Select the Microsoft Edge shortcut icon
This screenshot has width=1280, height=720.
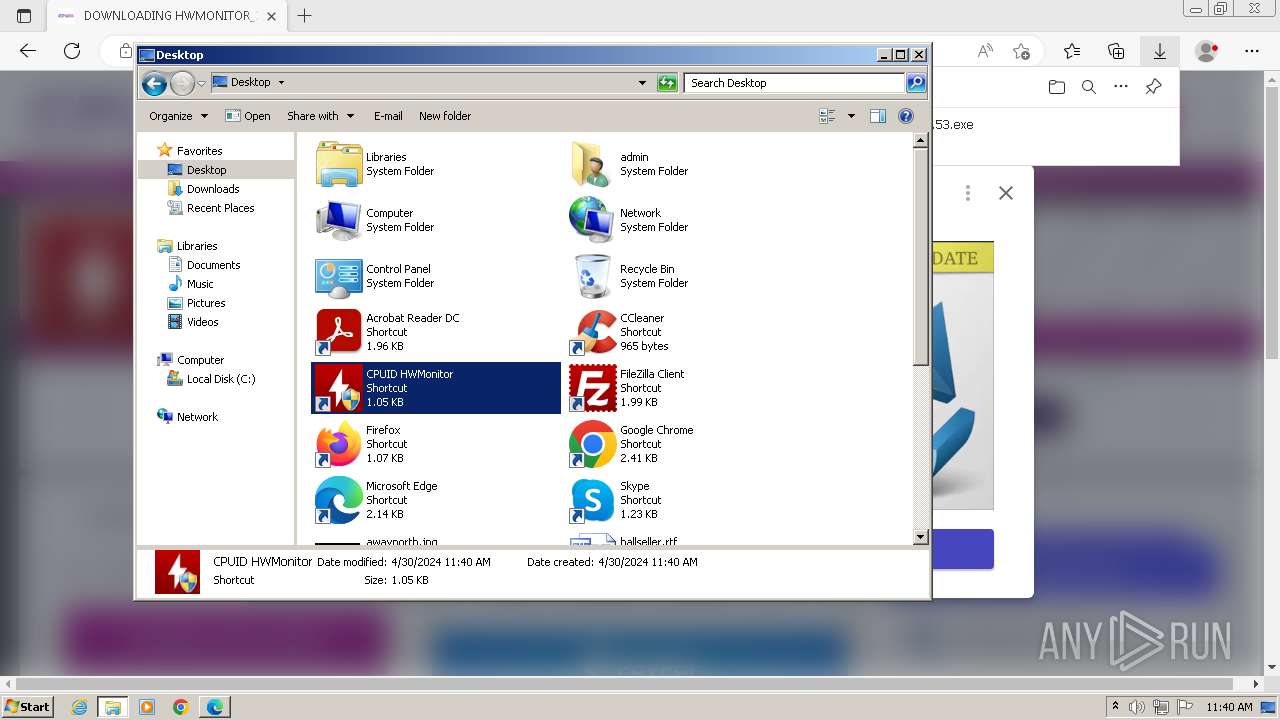(x=339, y=500)
